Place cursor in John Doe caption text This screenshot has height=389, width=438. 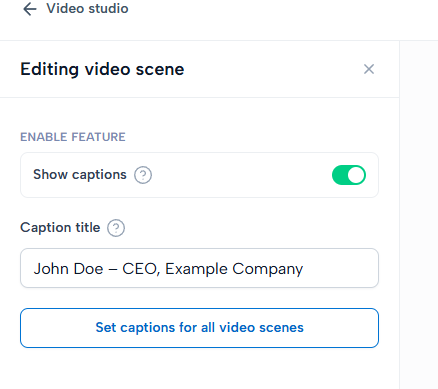coord(168,269)
